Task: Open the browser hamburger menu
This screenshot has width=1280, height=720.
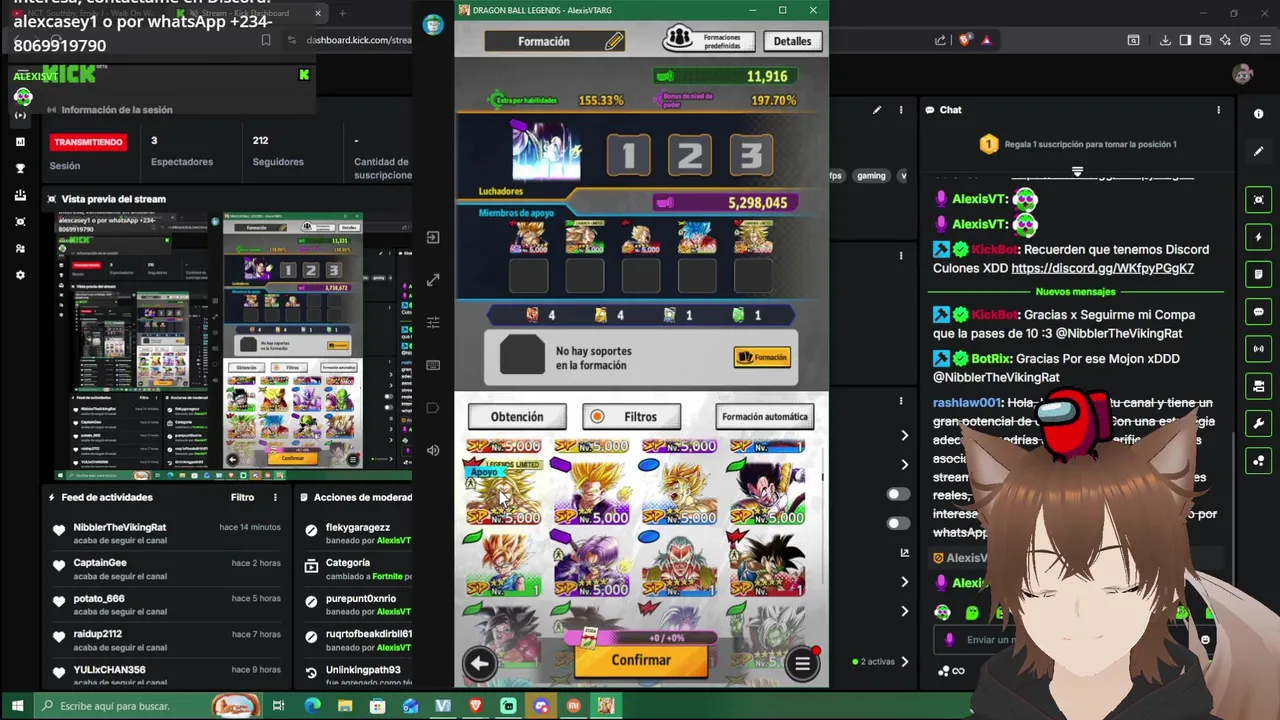Action: coord(1265,40)
